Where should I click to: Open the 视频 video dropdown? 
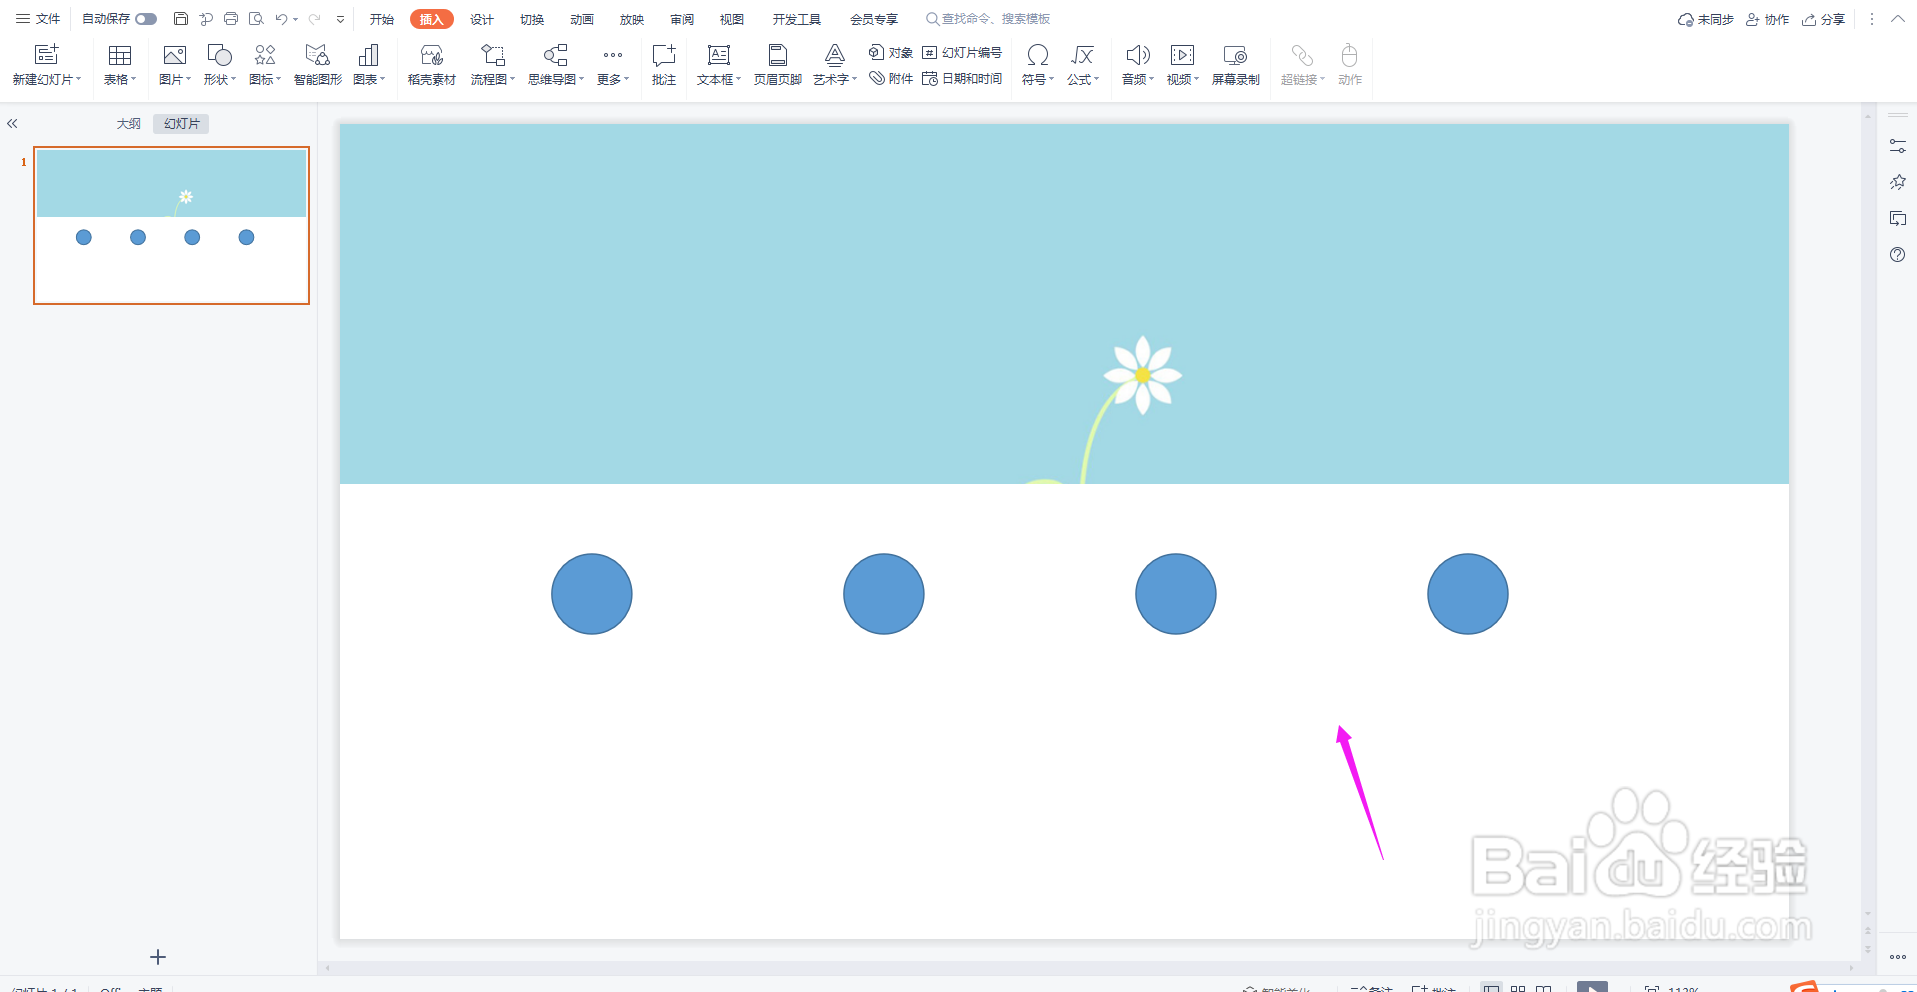[1183, 65]
